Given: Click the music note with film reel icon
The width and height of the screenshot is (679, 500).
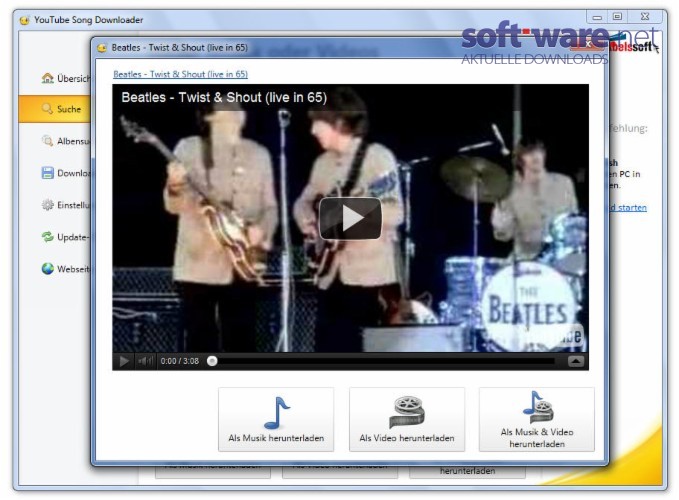Looking at the screenshot, I should [537, 407].
